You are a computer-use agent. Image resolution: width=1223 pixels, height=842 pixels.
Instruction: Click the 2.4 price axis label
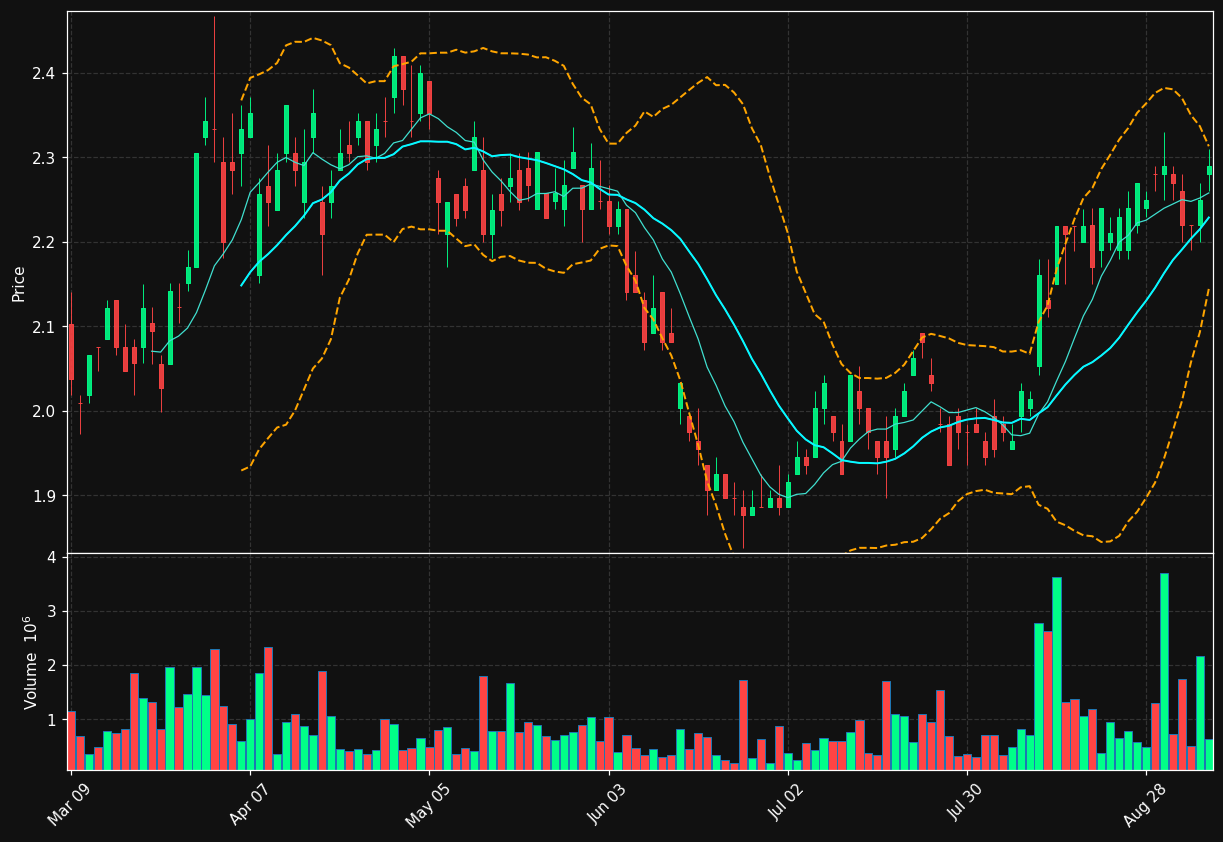(x=45, y=73)
